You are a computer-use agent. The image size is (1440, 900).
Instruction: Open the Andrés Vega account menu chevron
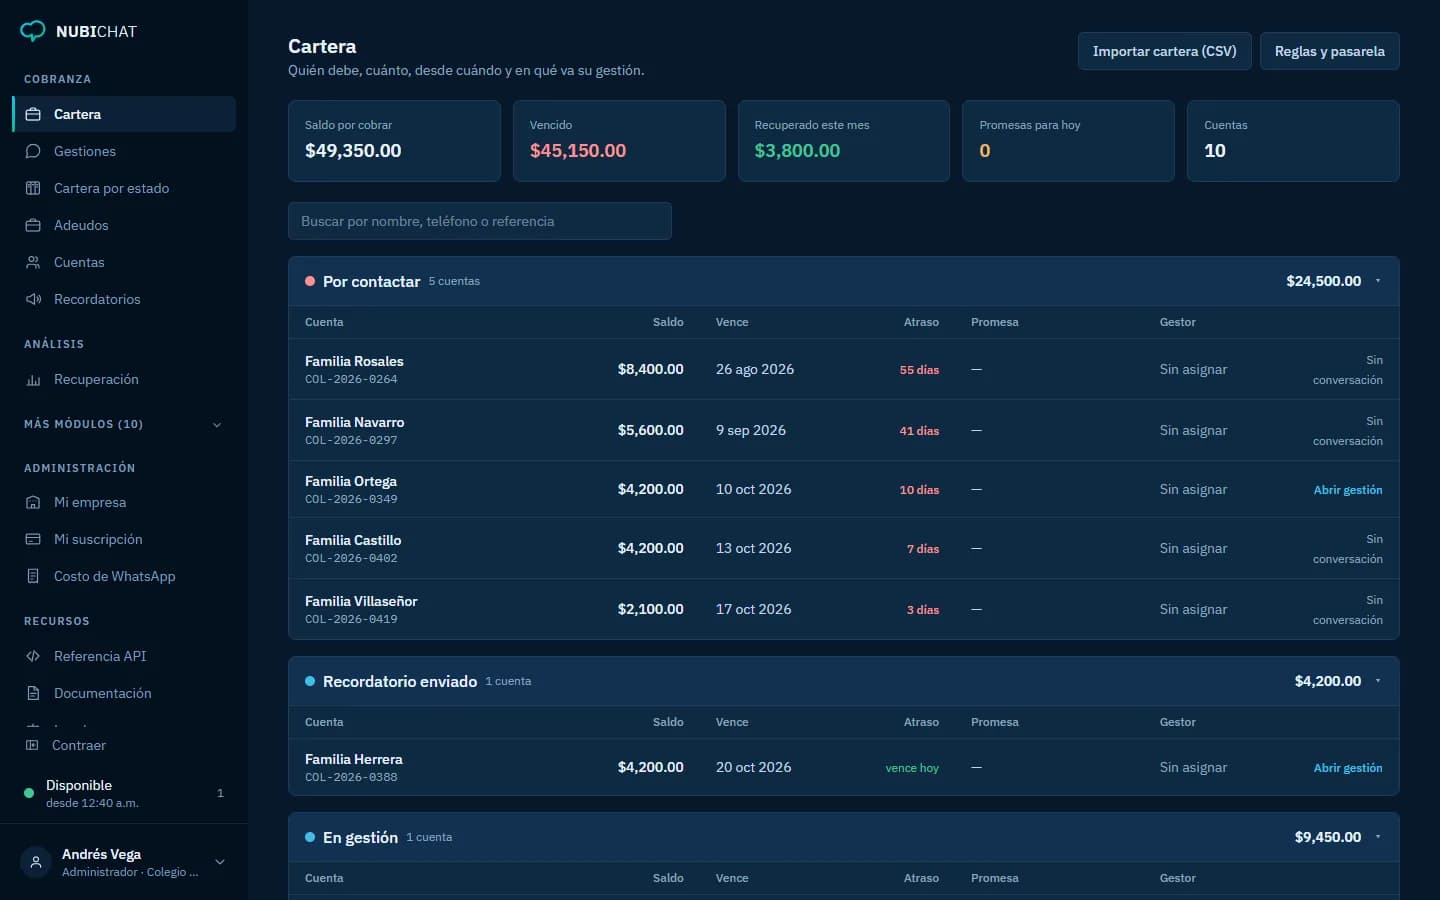[220, 862]
